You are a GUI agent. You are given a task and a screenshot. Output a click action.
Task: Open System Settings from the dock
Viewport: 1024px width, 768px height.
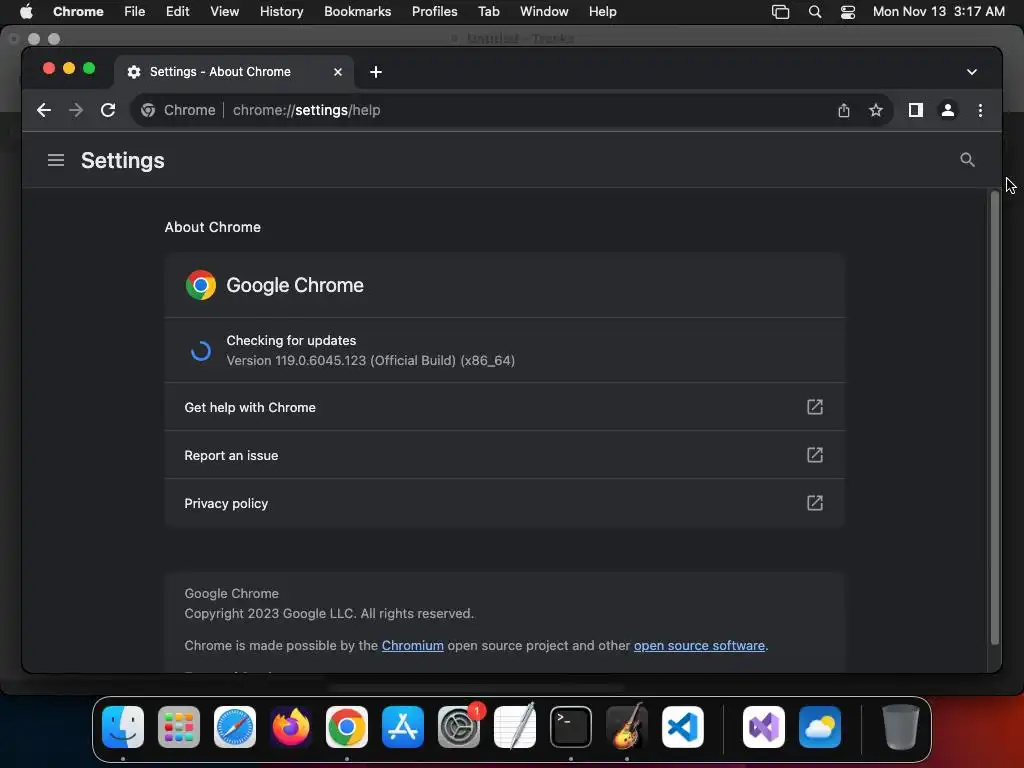(458, 727)
